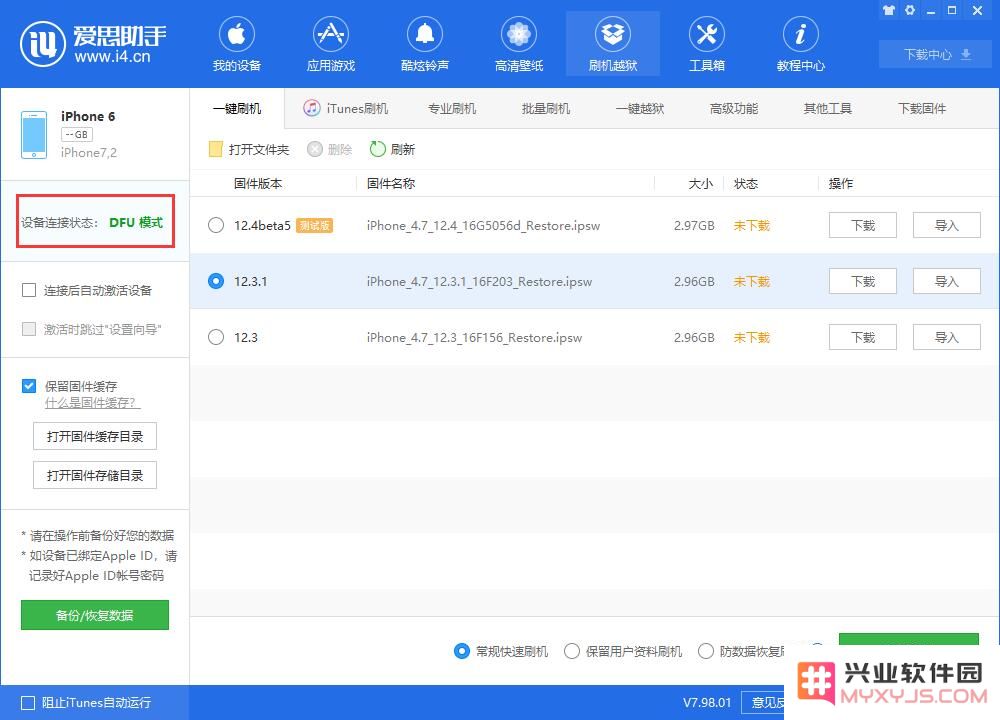Open 工具箱 toolbox section

707,44
